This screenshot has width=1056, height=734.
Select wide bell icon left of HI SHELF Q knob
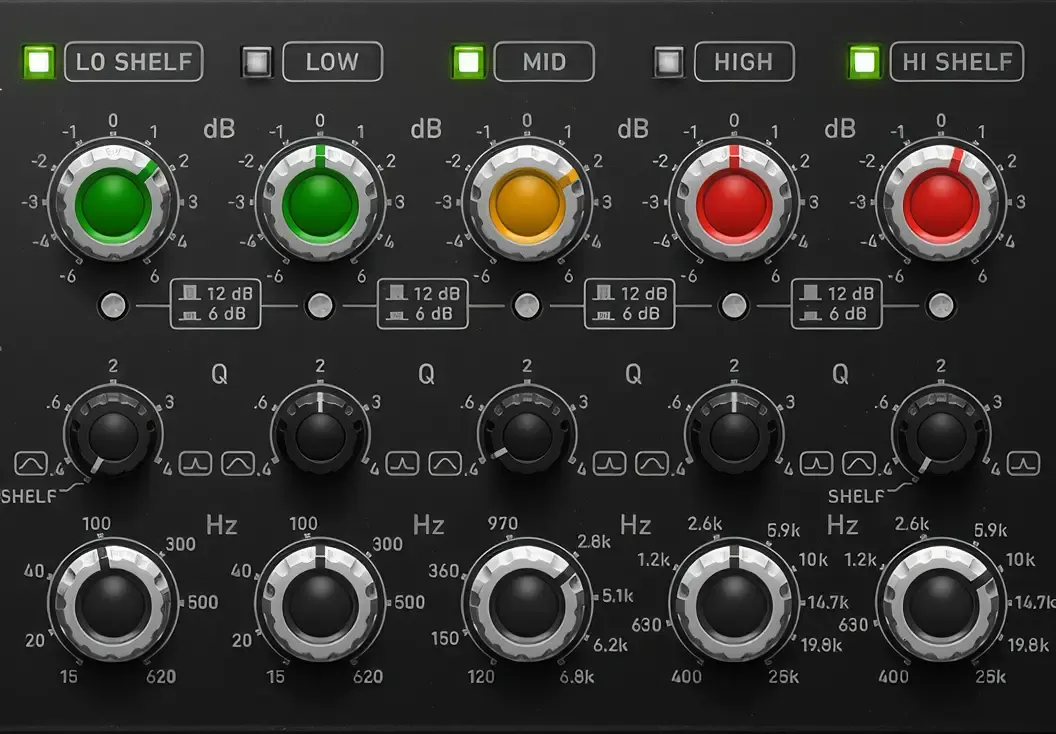(x=859, y=463)
